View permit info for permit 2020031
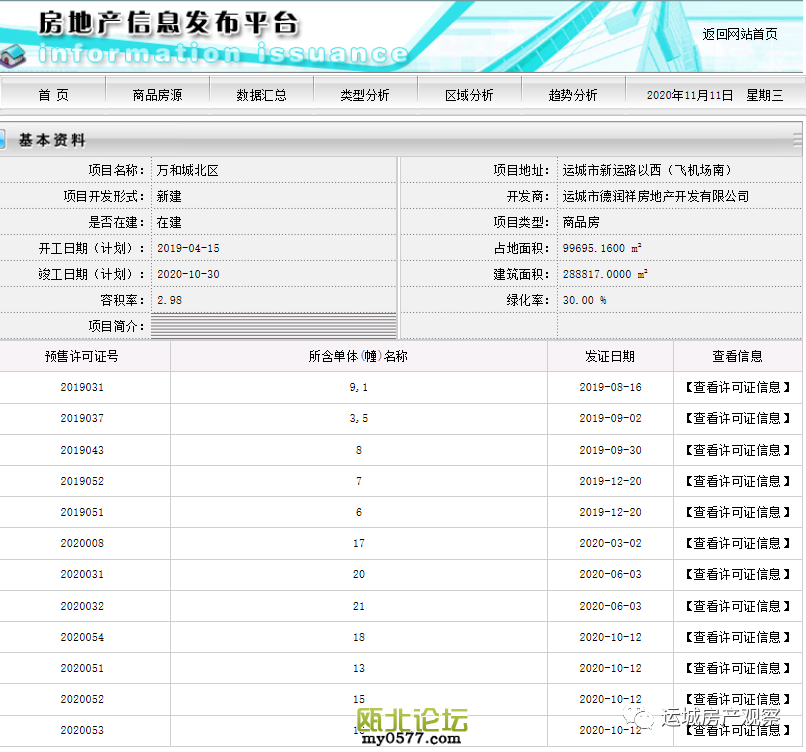 738,574
